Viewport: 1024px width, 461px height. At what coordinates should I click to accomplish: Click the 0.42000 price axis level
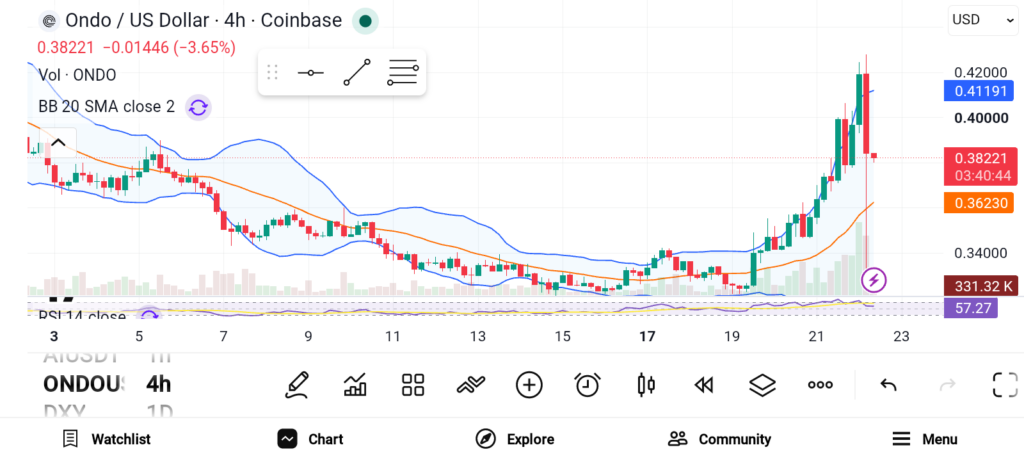click(980, 72)
